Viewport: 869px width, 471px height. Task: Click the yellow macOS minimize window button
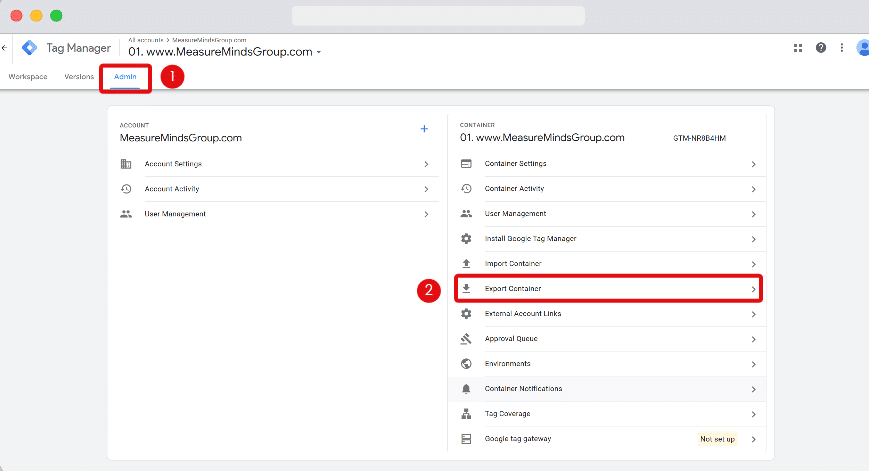(36, 16)
